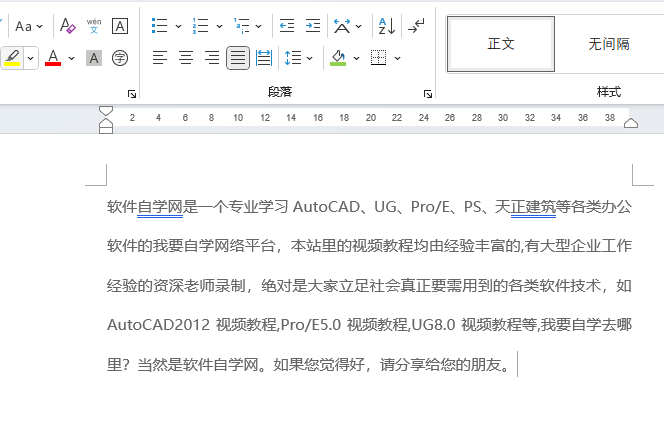Apply red font color
664x427 pixels.
(x=53, y=58)
